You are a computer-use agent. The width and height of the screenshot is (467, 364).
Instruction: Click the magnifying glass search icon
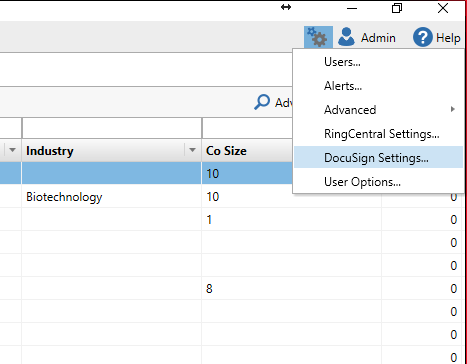(x=262, y=102)
